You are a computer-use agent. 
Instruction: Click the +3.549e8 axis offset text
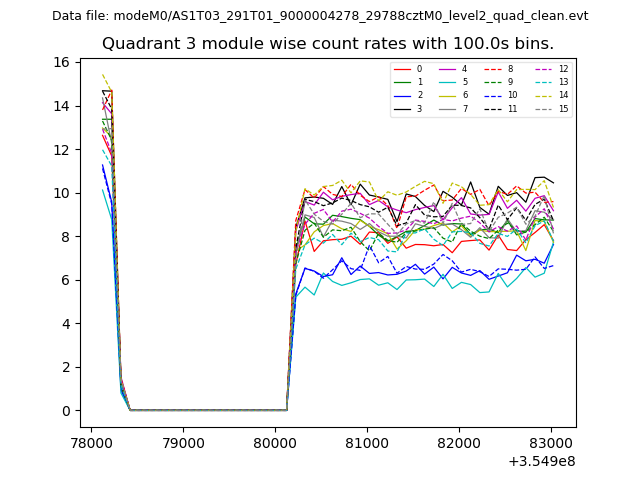coord(541,461)
